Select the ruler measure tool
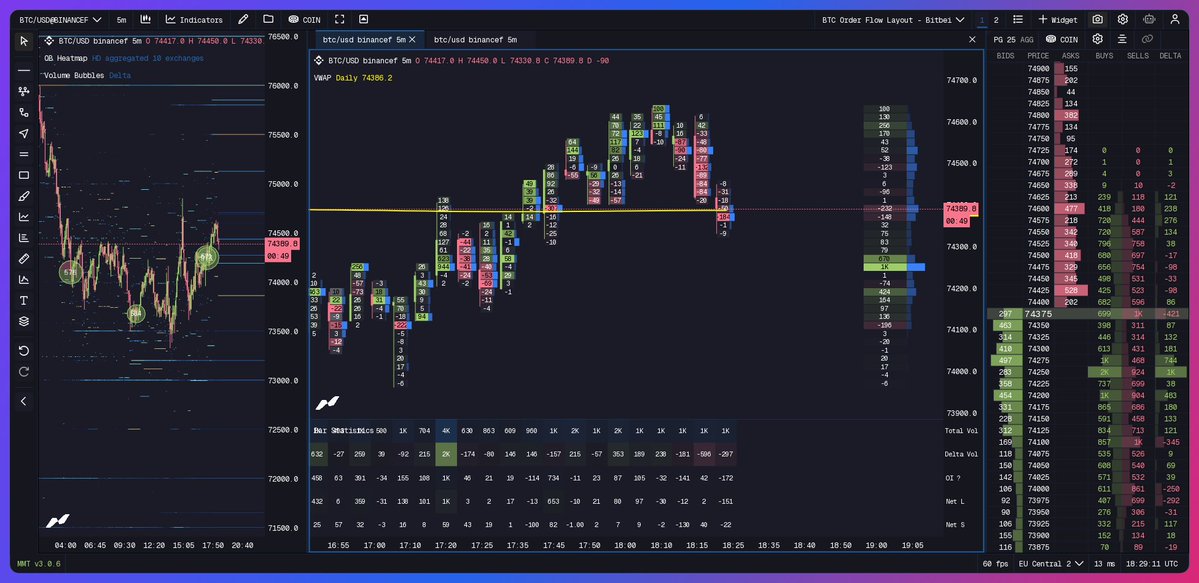This screenshot has height=583, width=1199. [24, 259]
